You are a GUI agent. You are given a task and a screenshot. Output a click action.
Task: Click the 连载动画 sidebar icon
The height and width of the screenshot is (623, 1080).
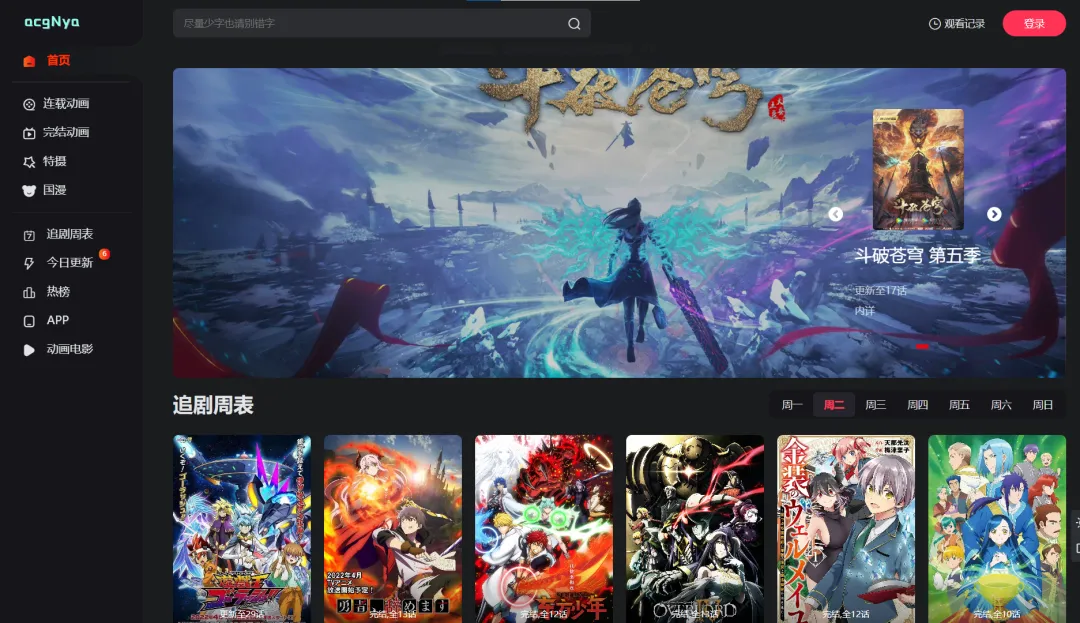[29, 104]
